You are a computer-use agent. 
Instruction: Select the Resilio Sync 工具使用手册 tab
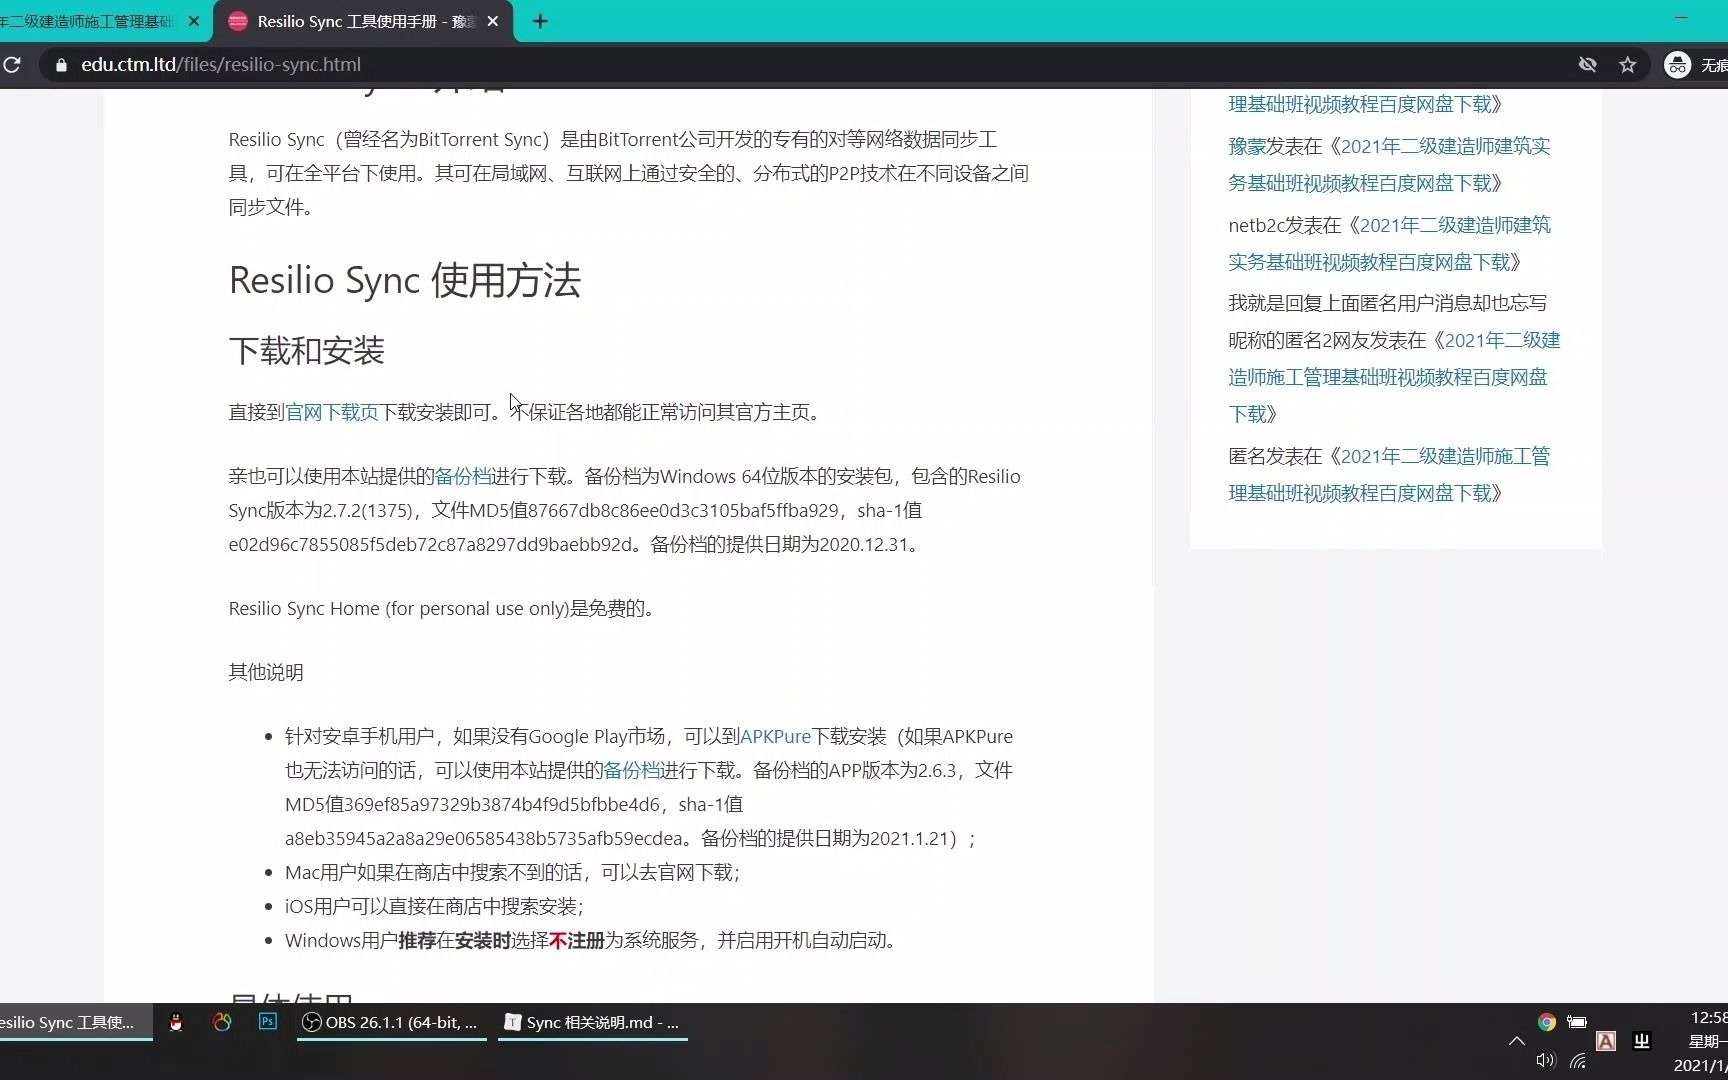click(365, 21)
